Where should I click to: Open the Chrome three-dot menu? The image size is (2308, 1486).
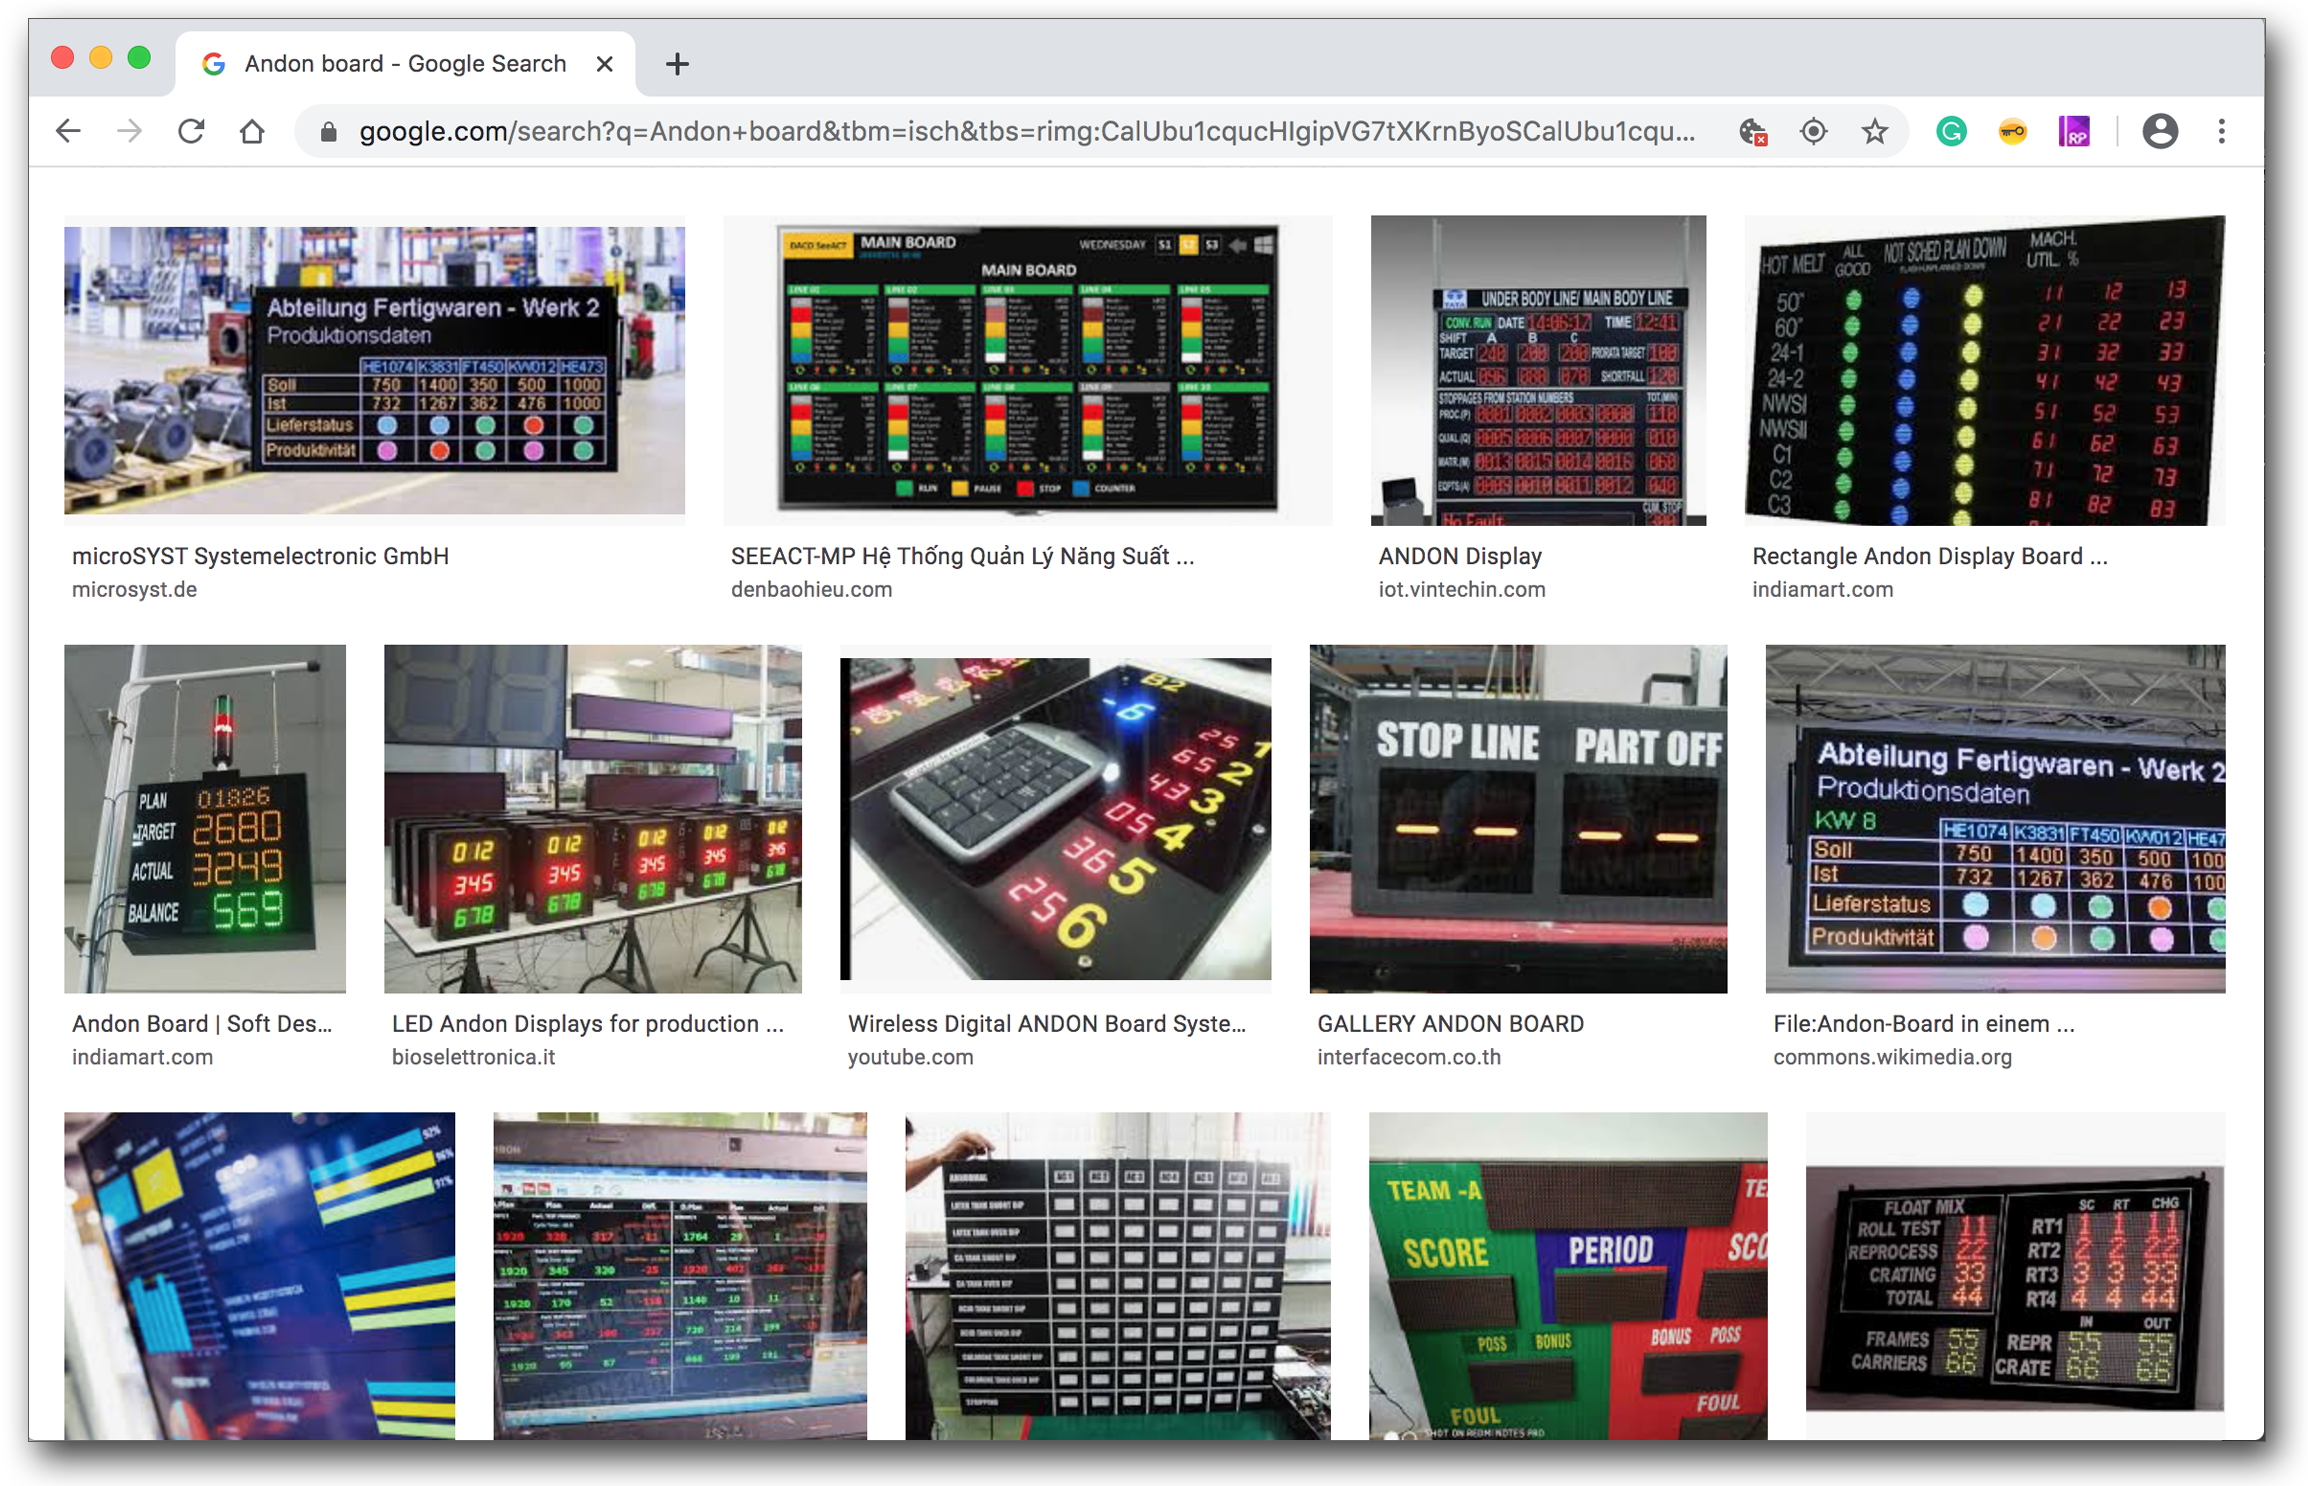[x=2221, y=131]
